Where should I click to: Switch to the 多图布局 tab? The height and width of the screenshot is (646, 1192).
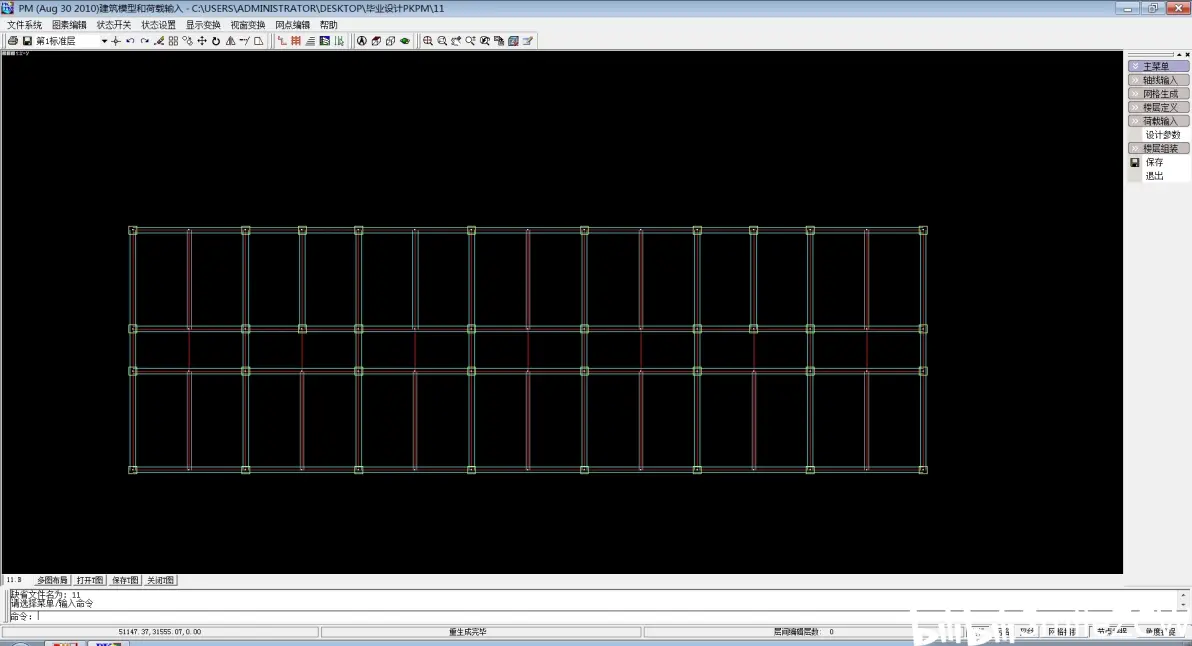click(52, 580)
